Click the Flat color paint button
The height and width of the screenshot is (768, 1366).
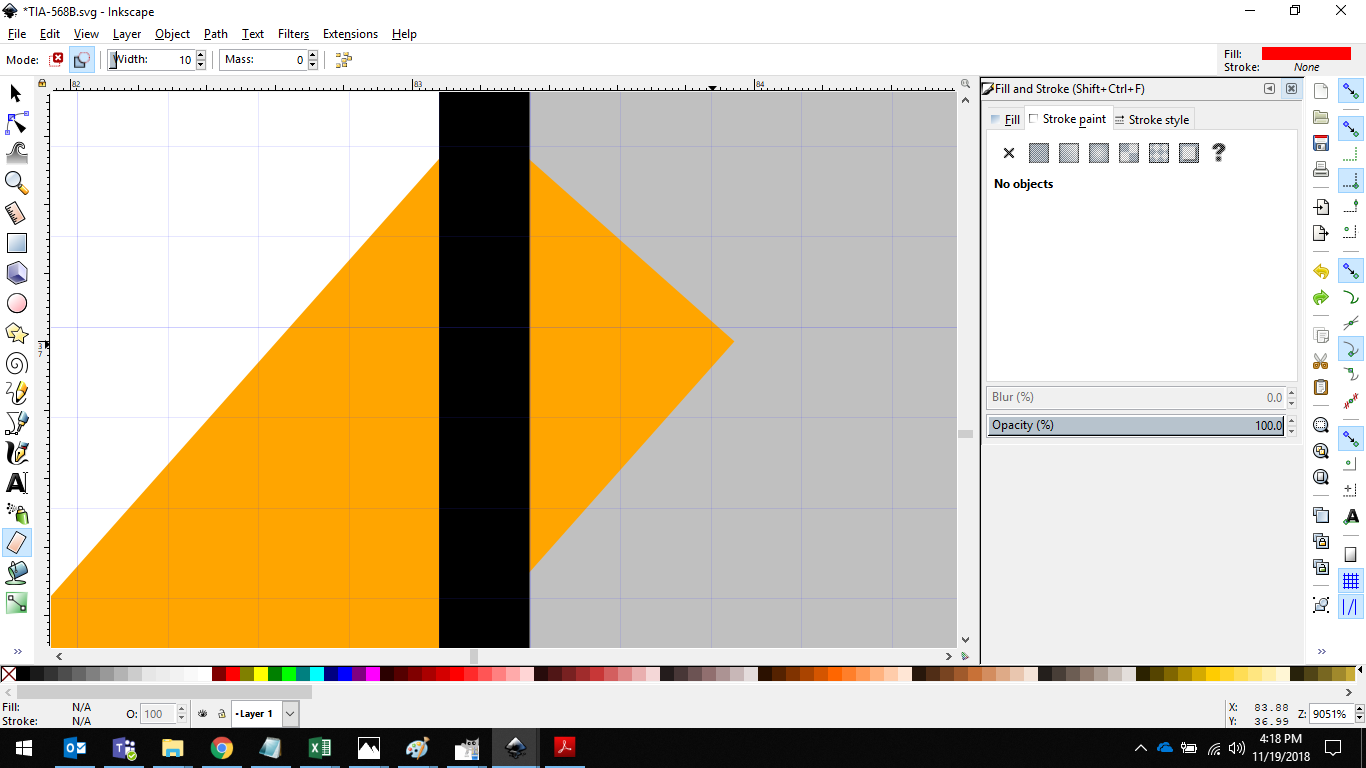coord(1039,153)
